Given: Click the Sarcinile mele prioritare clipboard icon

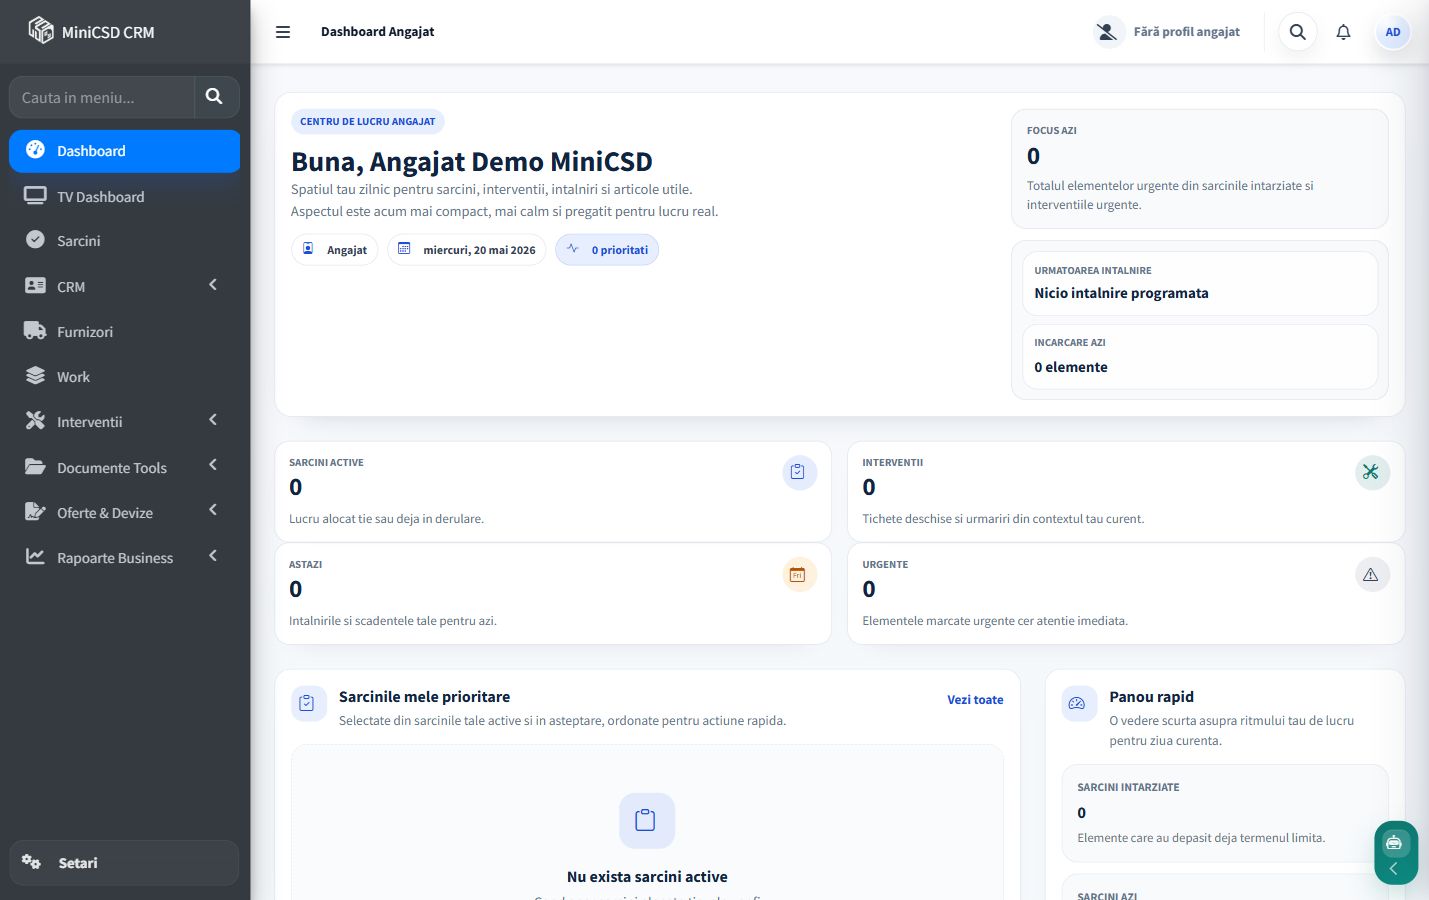Looking at the screenshot, I should pyautogui.click(x=308, y=704).
